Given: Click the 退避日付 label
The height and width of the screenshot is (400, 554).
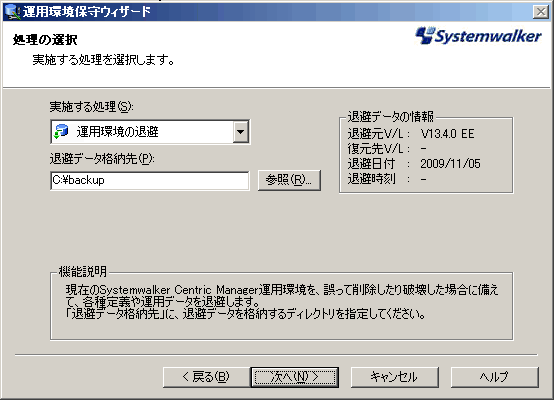Looking at the screenshot, I should coord(371,164).
